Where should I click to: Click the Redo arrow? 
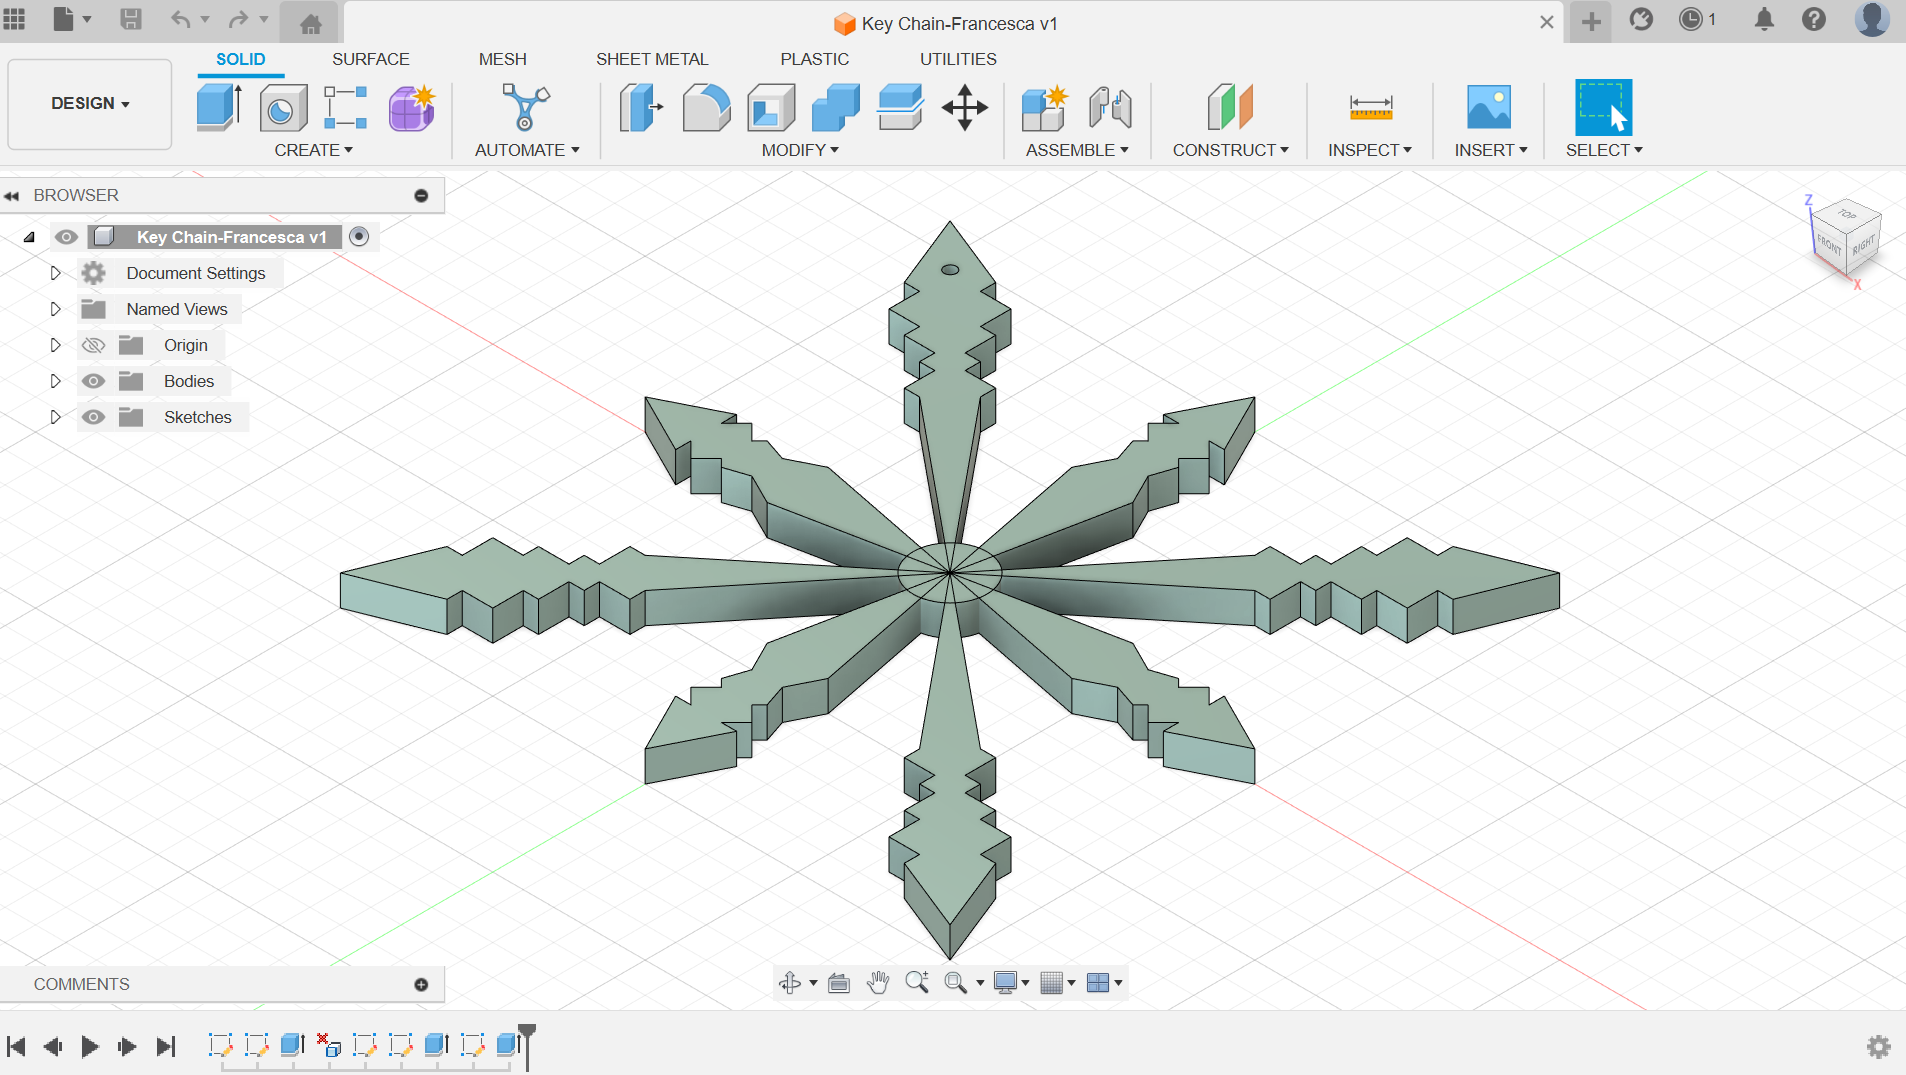point(238,19)
